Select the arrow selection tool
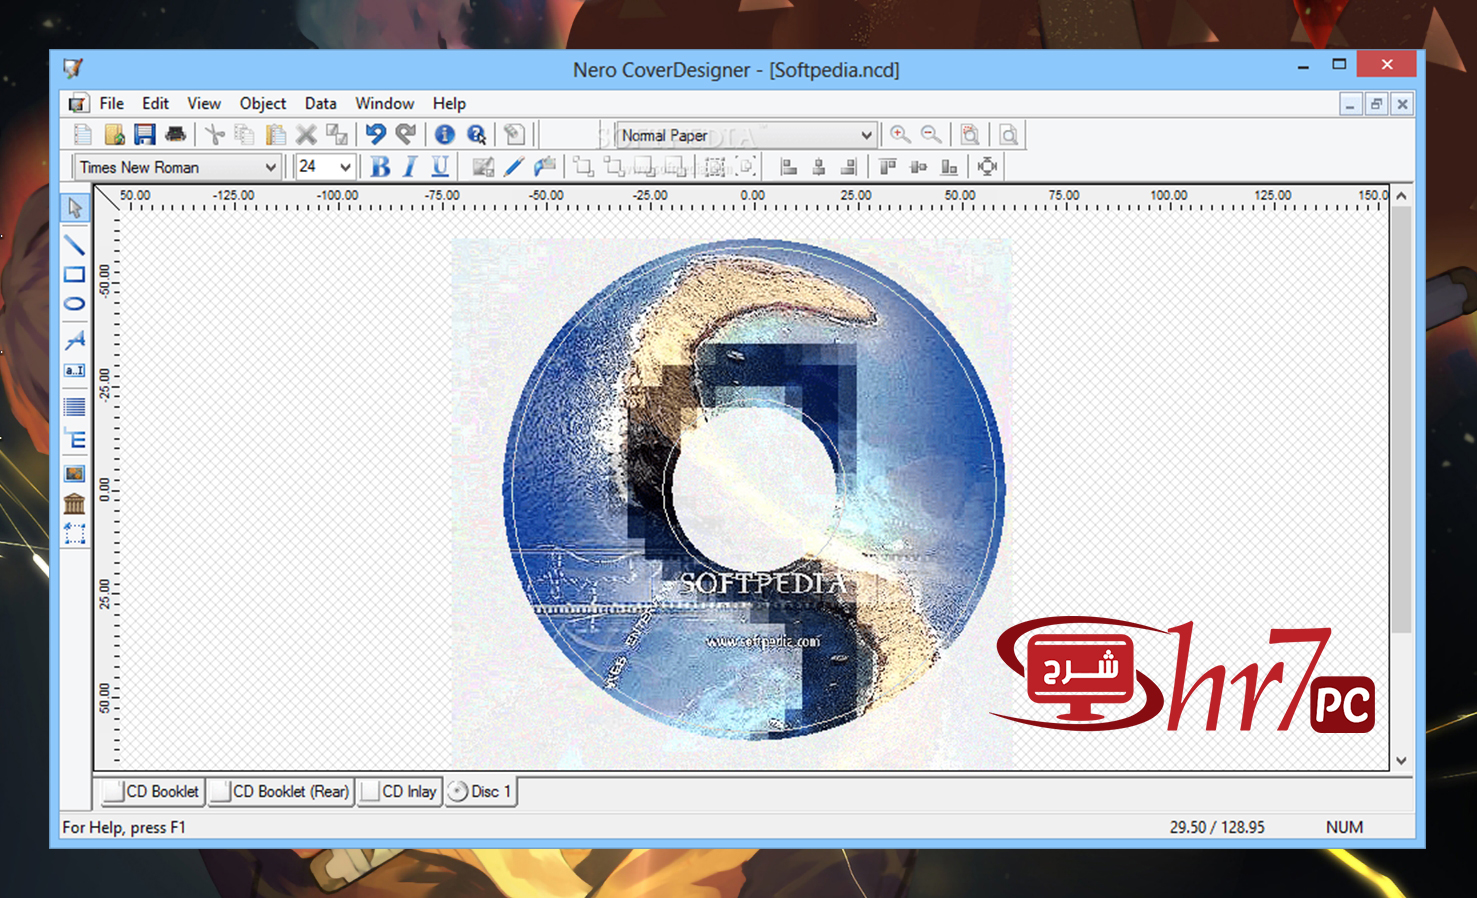This screenshot has height=898, width=1477. pyautogui.click(x=75, y=208)
